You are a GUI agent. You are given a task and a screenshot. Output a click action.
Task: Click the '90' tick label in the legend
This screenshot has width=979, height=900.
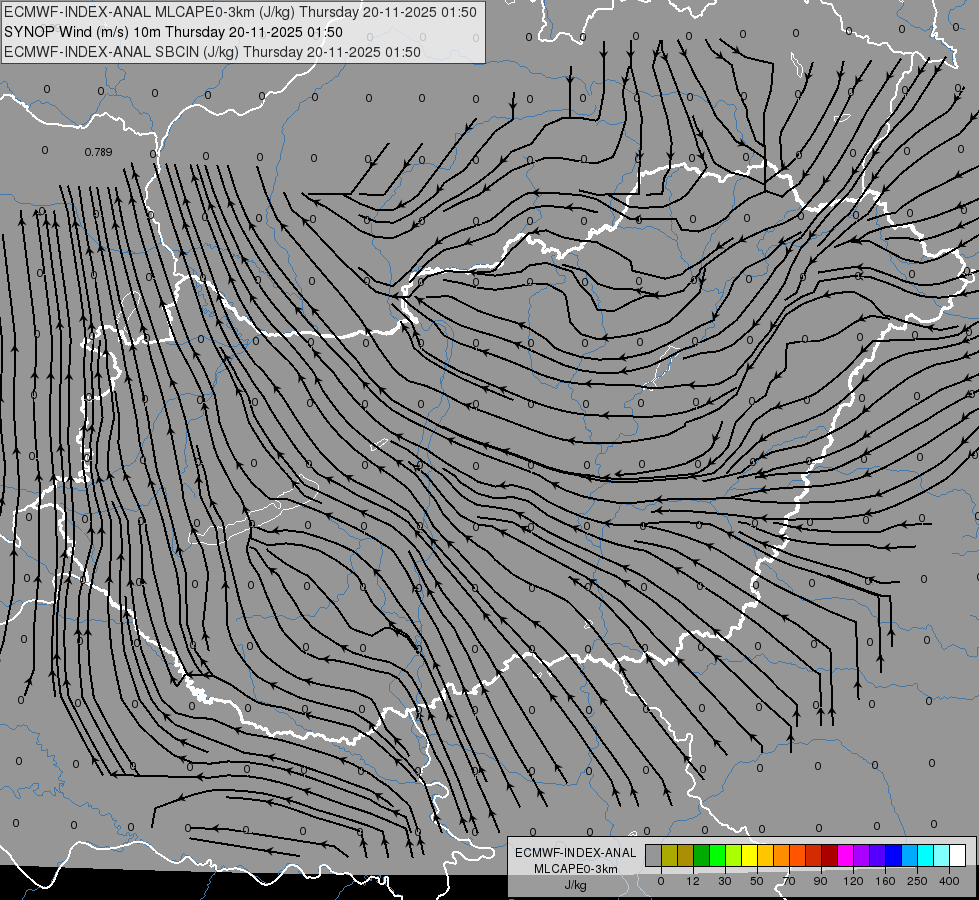point(820,881)
